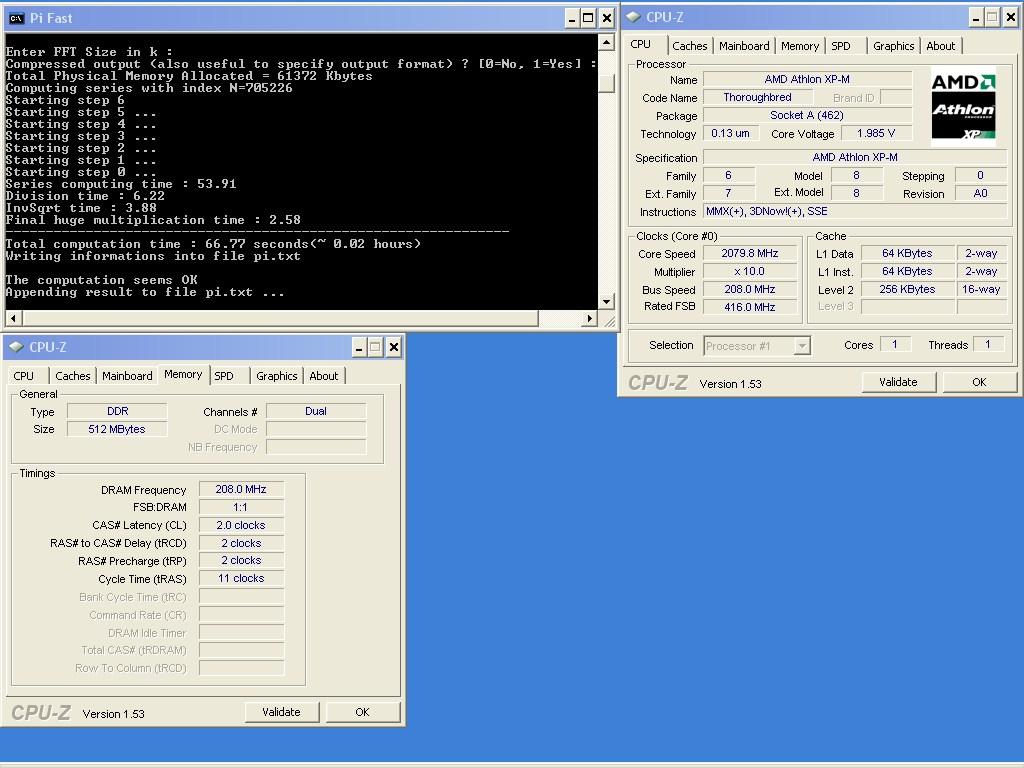
Task: Switch to the CPU tab in the lower-left CPU-Z window
Action: point(24,376)
